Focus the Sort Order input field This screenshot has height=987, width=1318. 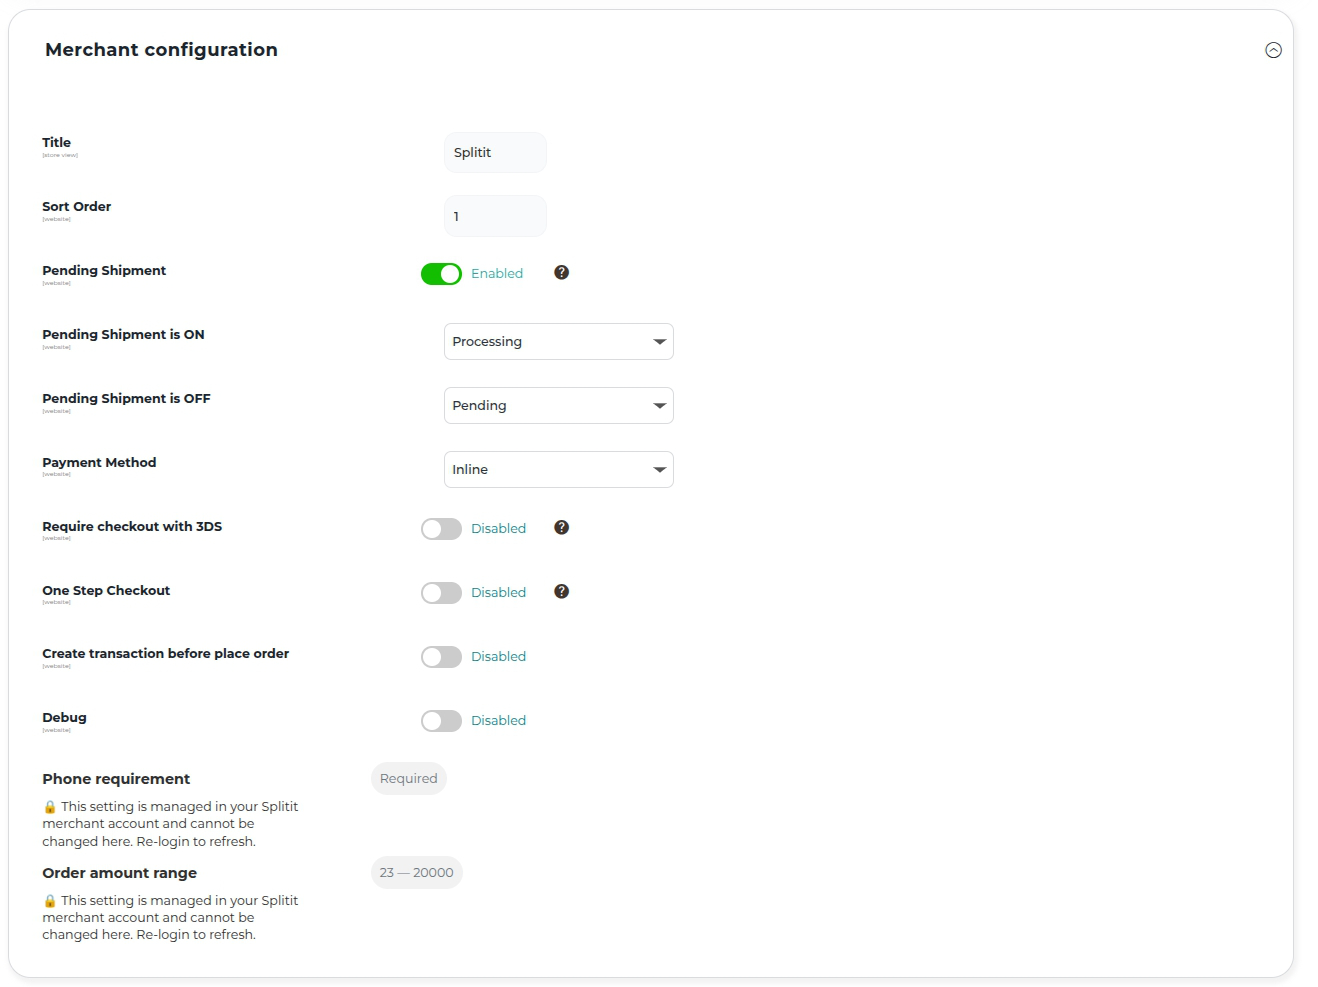point(495,217)
